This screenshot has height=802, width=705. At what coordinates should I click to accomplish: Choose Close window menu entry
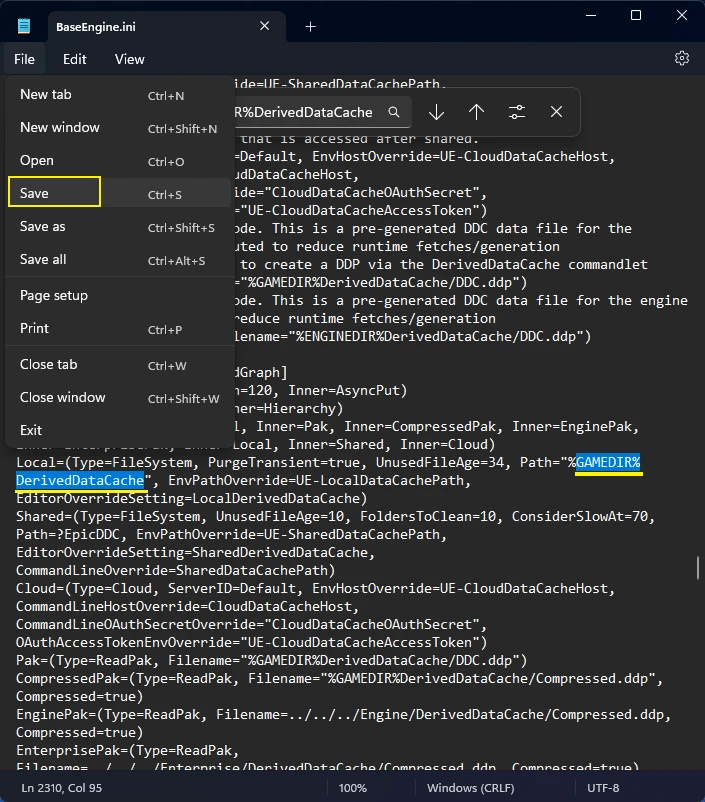pyautogui.click(x=119, y=397)
